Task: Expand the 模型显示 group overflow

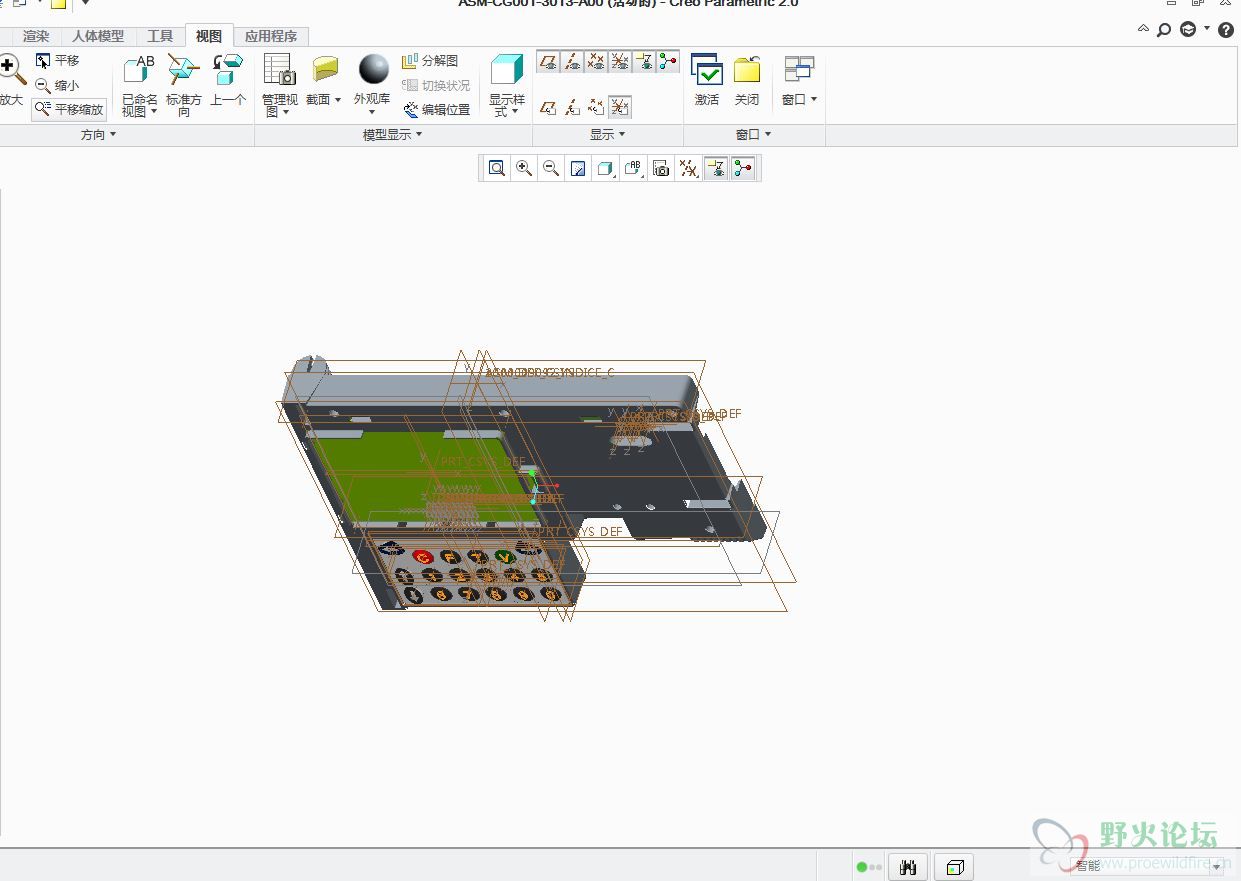Action: pyautogui.click(x=393, y=135)
